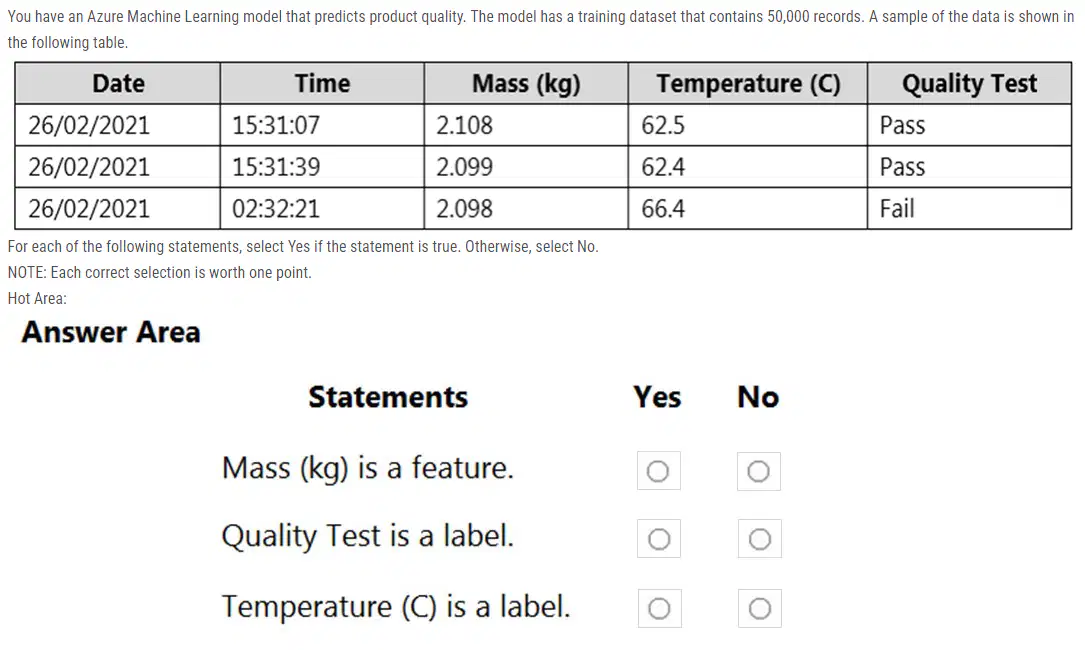Click the Statements column heading
1085x650 pixels.
pyautogui.click(x=388, y=397)
